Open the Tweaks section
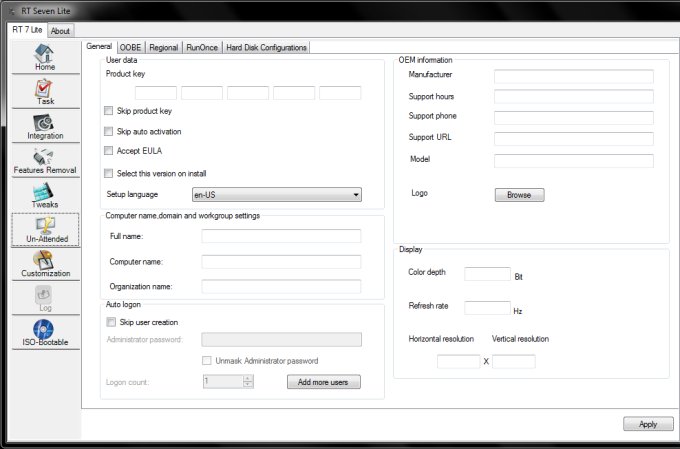Viewport: 680px width, 449px height. [44, 196]
